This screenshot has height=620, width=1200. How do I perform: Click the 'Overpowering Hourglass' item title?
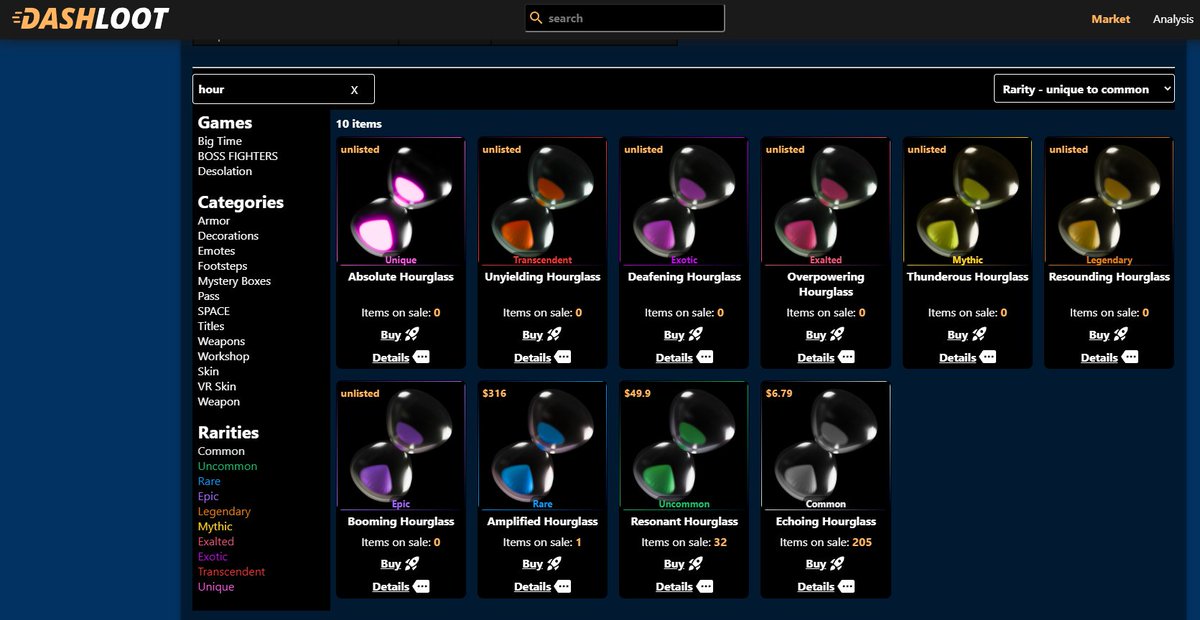point(826,284)
